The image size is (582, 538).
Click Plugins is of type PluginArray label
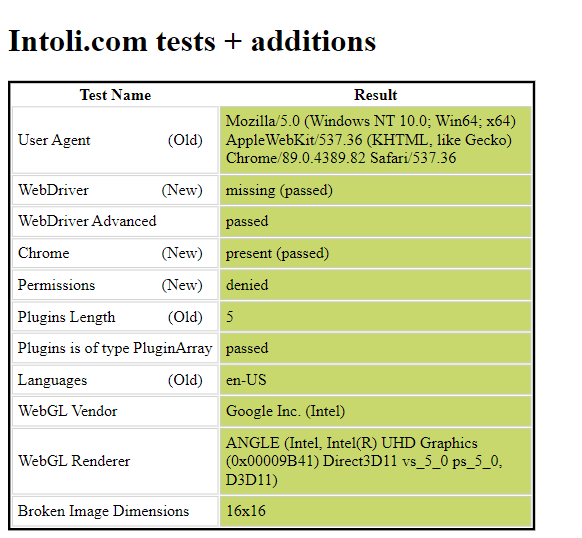(x=115, y=348)
